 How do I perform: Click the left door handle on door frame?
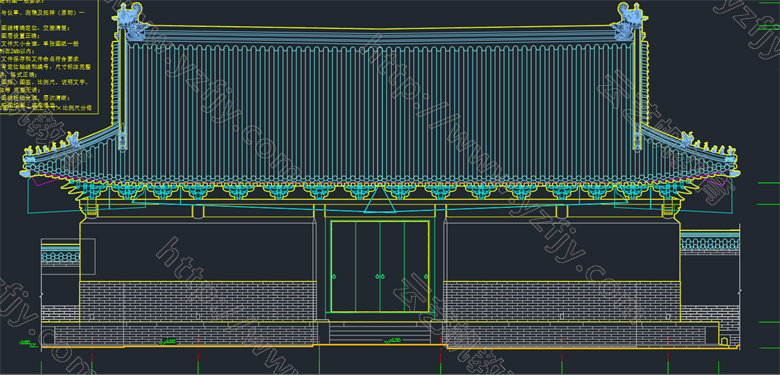coord(334,277)
